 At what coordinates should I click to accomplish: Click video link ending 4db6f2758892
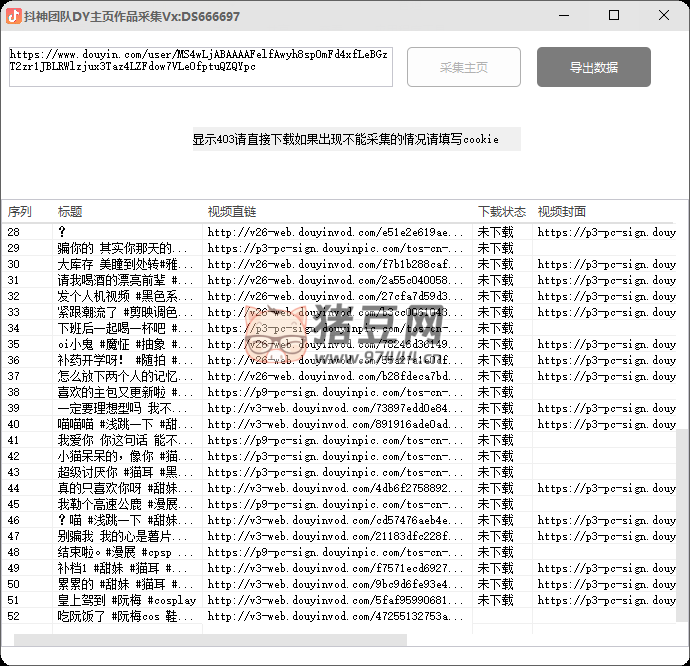[x=335, y=488]
